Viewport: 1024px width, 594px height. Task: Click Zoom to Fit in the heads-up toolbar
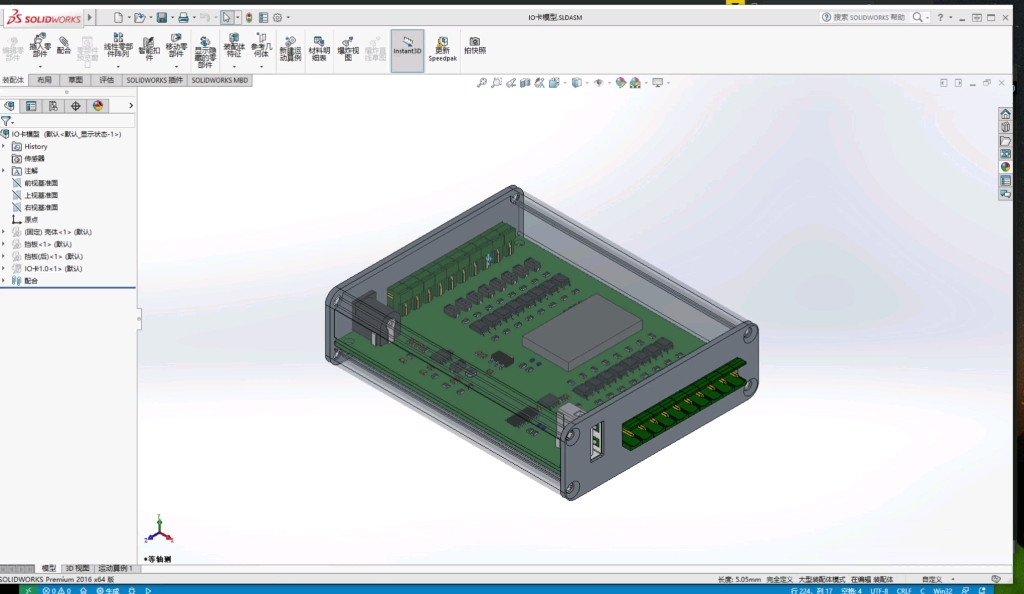tap(482, 82)
